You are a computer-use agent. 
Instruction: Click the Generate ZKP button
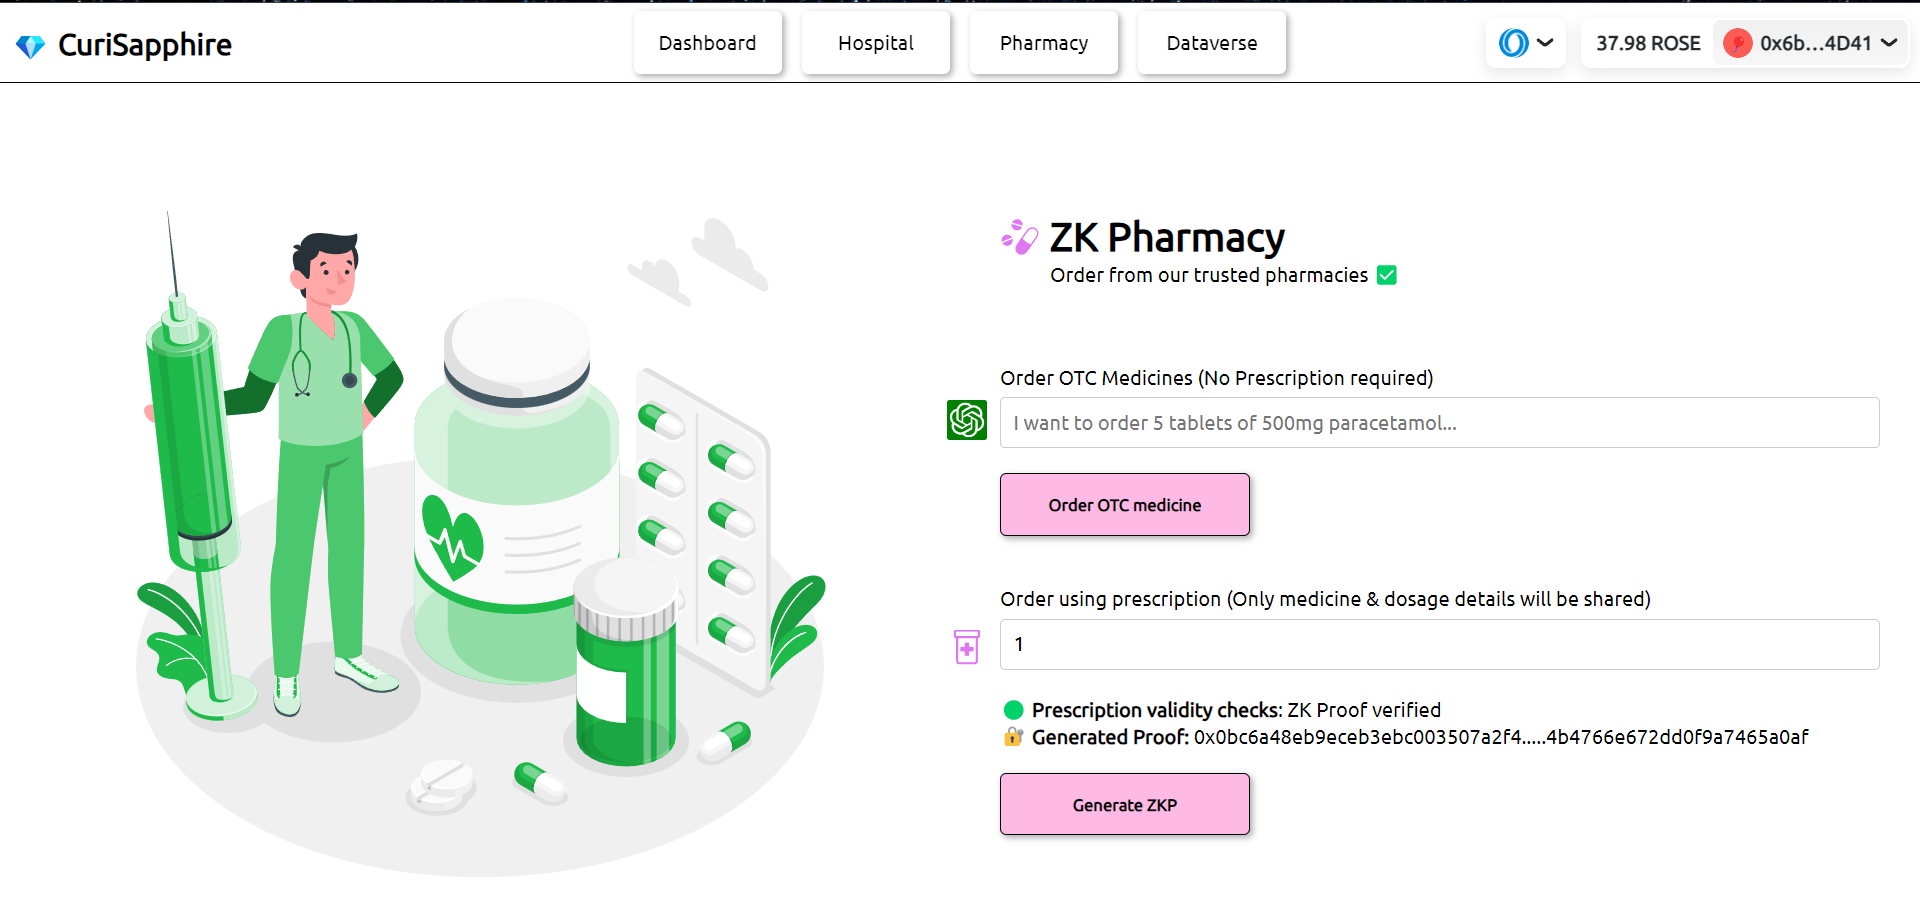pyautogui.click(x=1124, y=804)
